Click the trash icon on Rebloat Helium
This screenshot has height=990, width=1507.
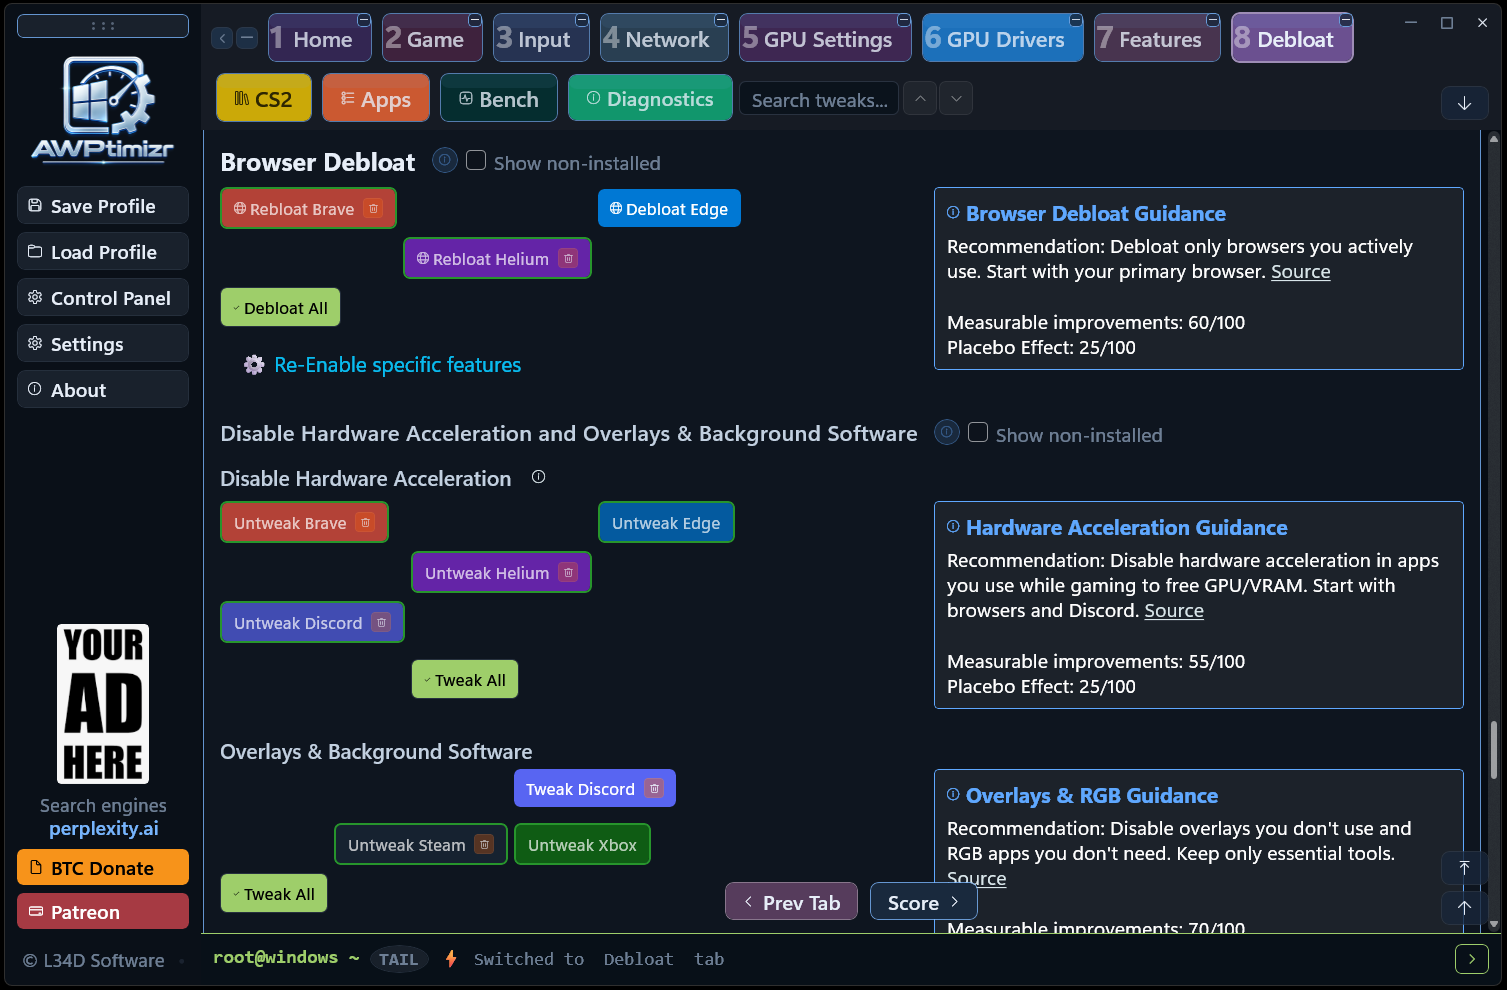[568, 259]
